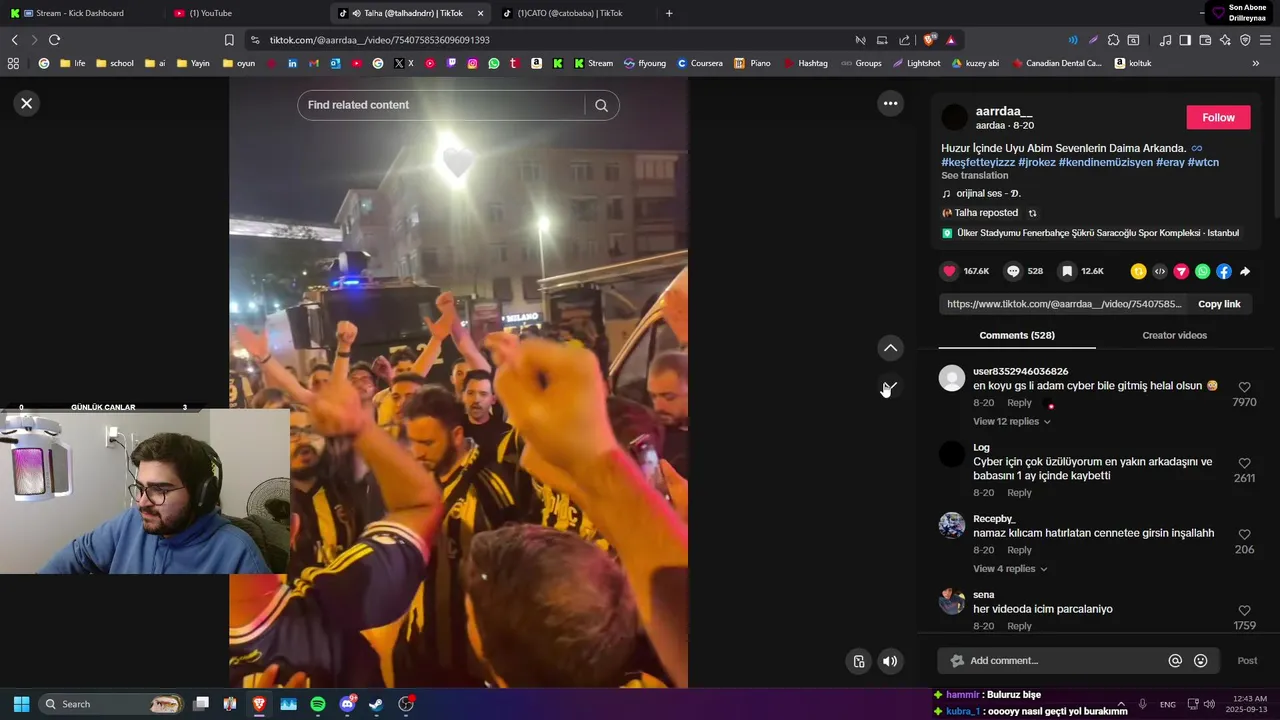Go to previous video with up arrow
1280x720 pixels.
pos(890,348)
